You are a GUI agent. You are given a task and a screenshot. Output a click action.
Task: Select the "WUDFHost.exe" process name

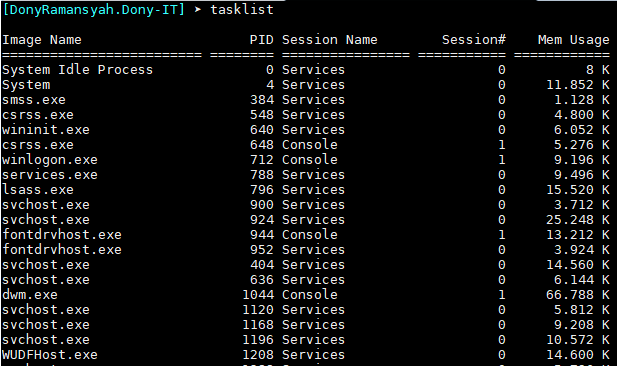tap(50, 355)
